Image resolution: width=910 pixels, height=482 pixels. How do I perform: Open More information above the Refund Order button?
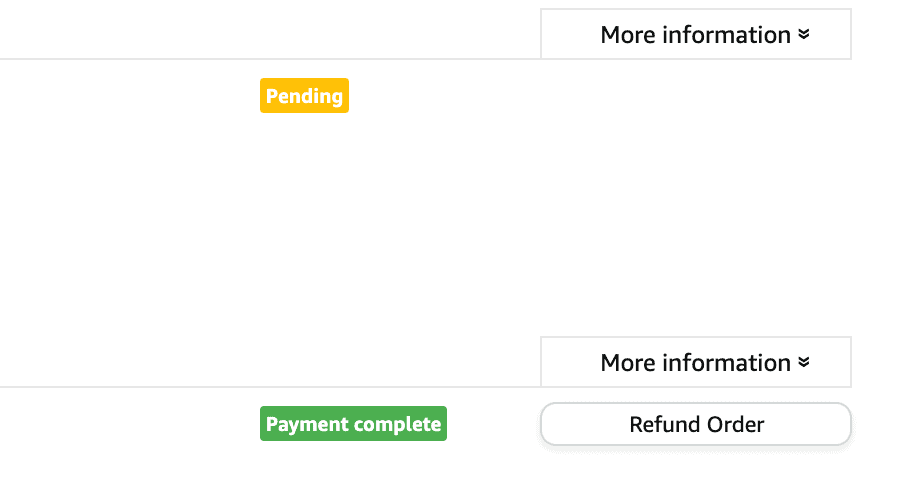pyautogui.click(x=696, y=363)
